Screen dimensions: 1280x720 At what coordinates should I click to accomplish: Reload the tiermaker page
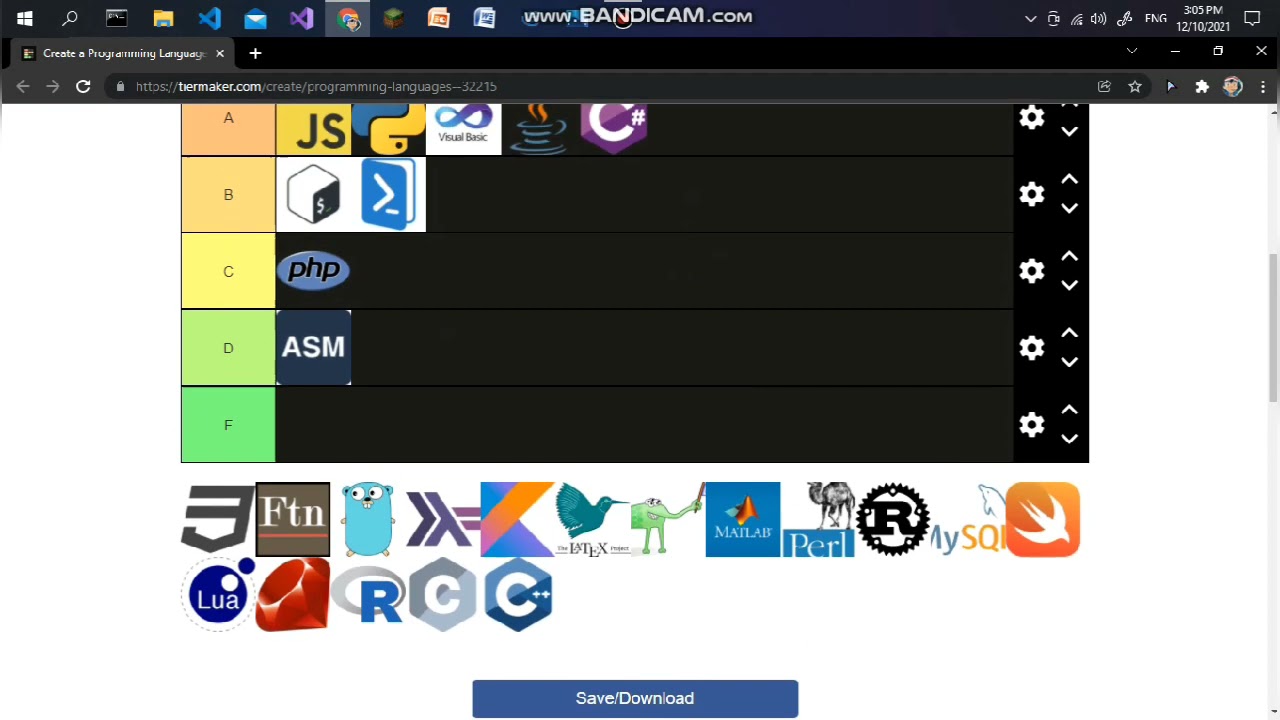83,87
